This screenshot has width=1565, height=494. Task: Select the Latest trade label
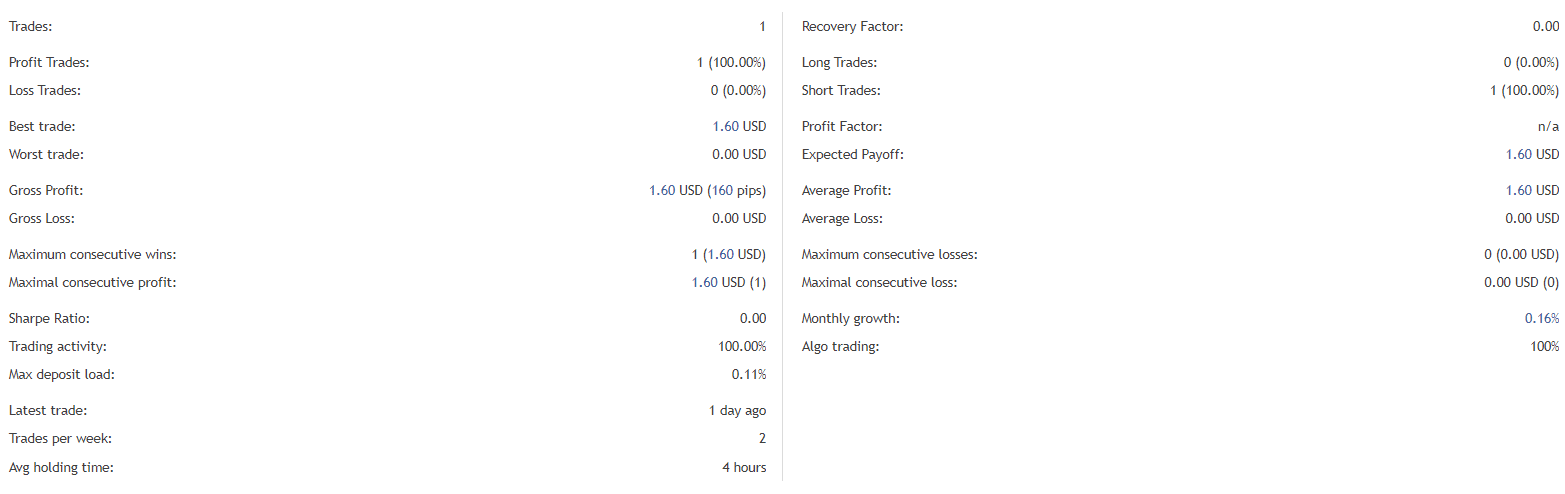(x=48, y=411)
